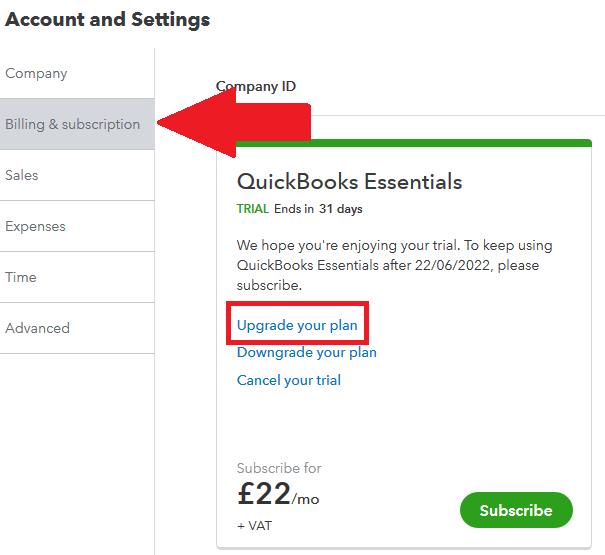Click the QuickBooks Essentials plan heading

(349, 181)
